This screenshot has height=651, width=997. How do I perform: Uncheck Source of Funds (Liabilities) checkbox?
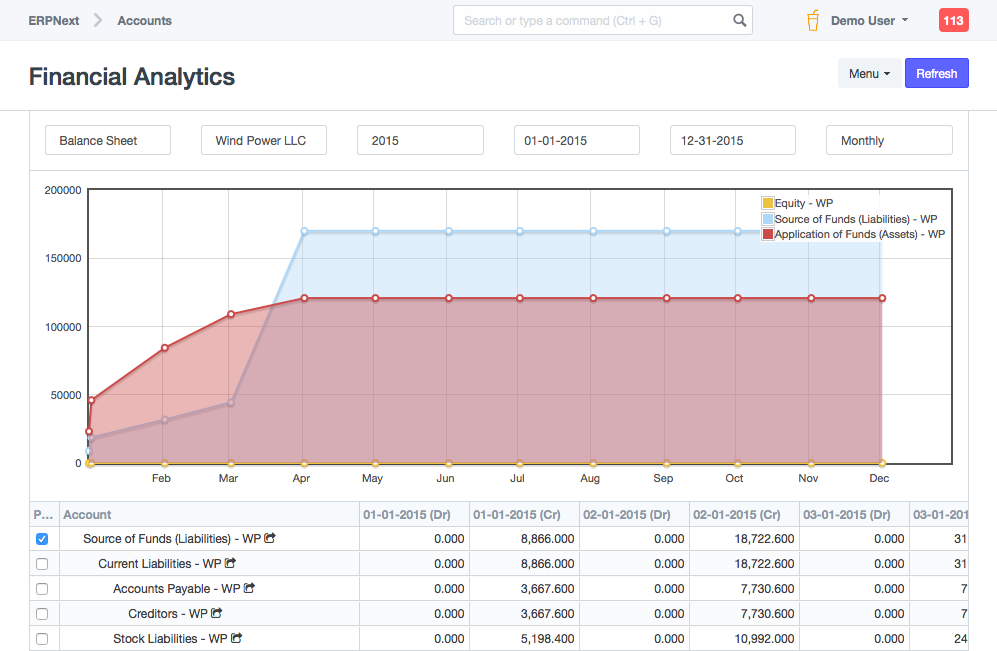[42, 539]
